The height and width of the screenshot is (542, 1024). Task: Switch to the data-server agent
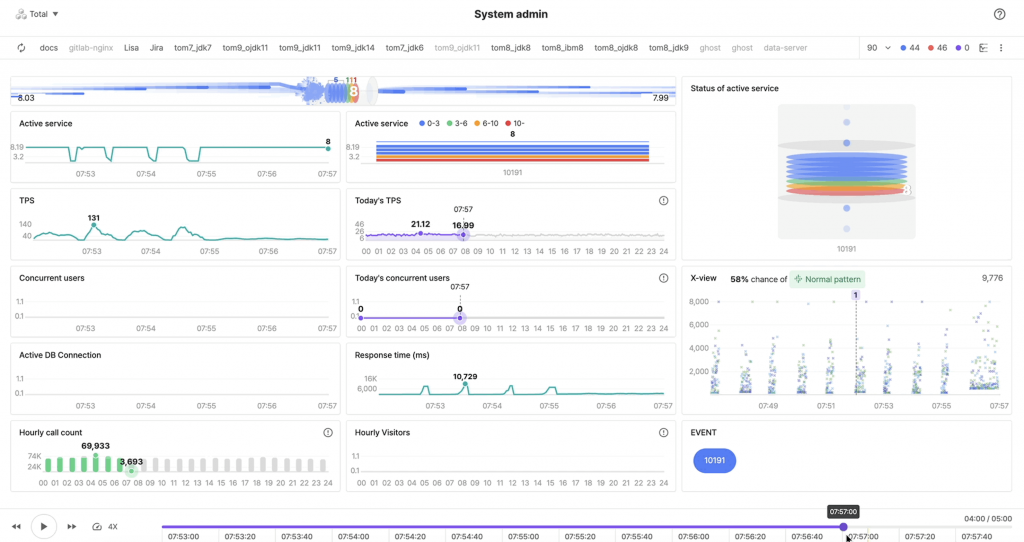tap(785, 48)
